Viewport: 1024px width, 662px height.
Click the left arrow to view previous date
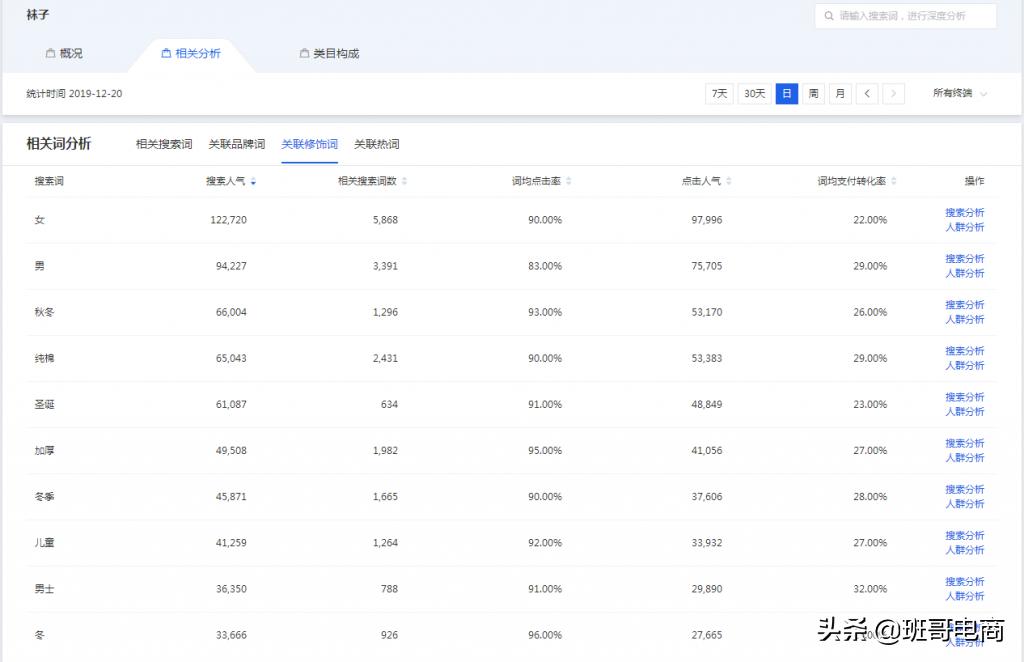867,92
